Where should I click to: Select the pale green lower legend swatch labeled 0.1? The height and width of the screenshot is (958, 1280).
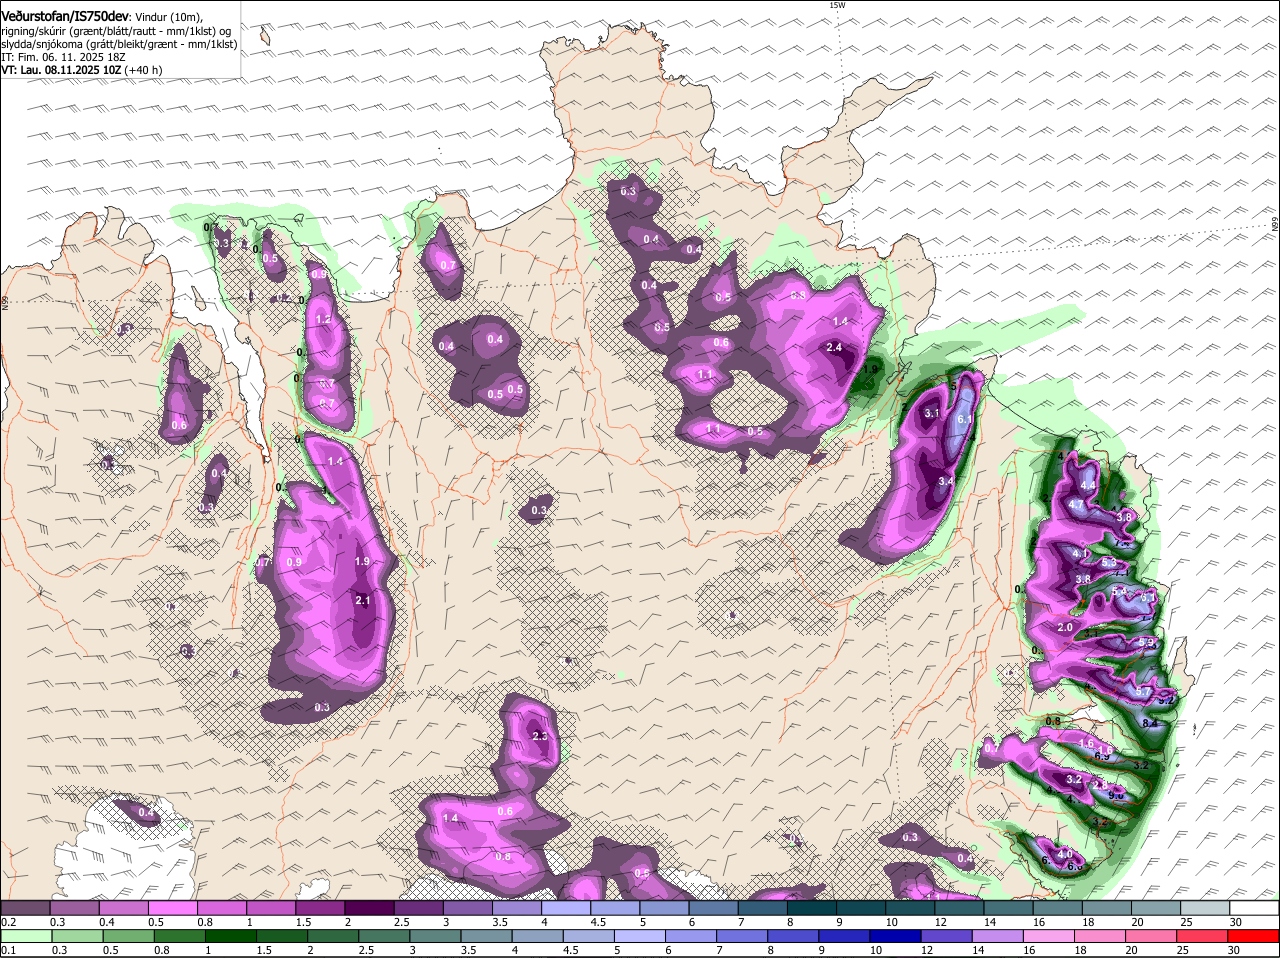[x=27, y=936]
